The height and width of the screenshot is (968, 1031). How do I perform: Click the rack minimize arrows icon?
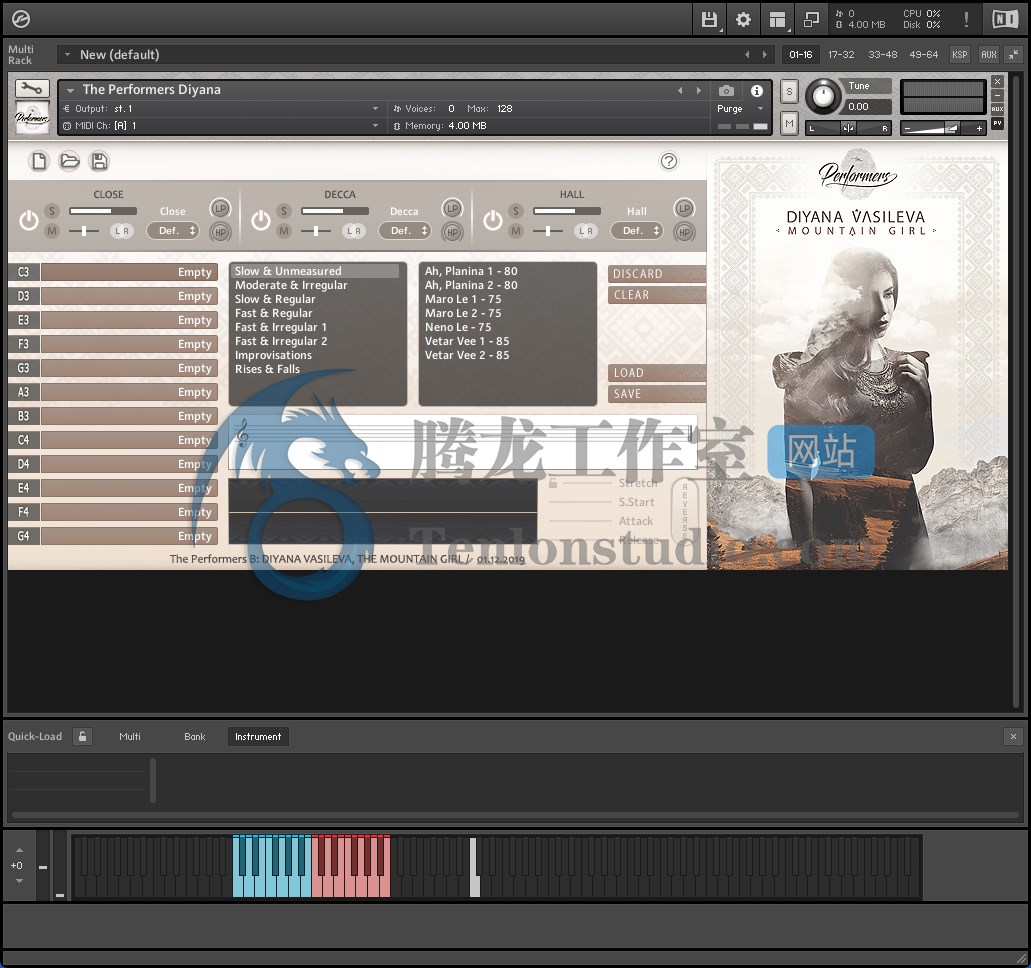1013,55
